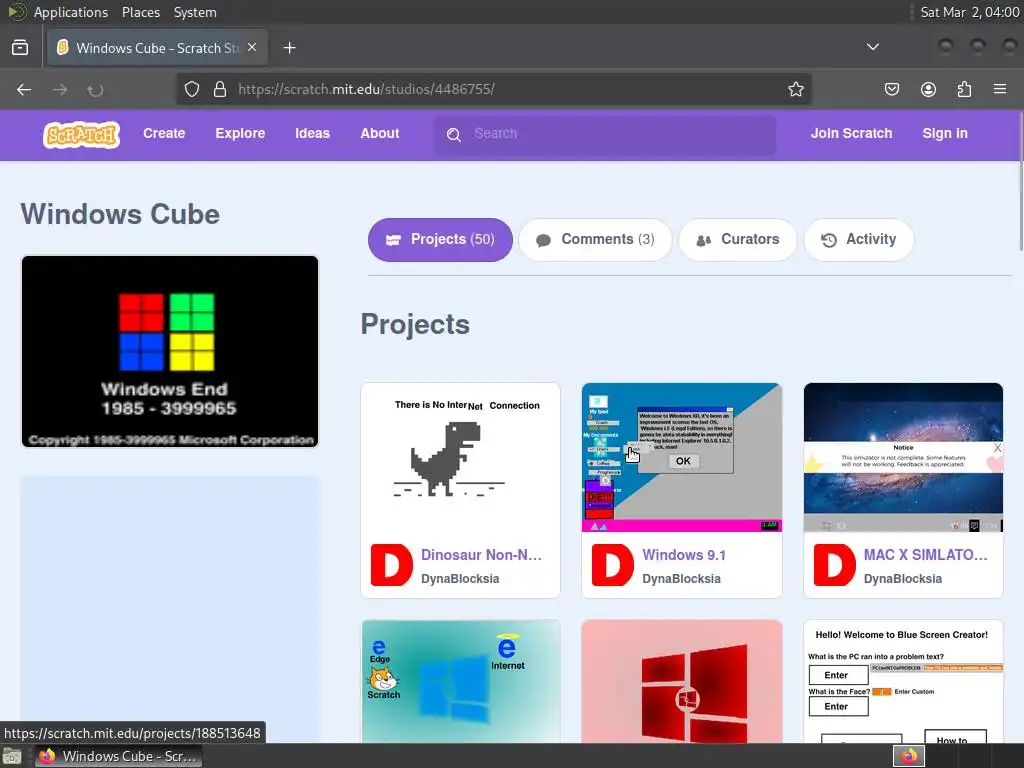Click the clock Sat Mar 2, 04:00
The image size is (1024, 768).
tap(970, 12)
